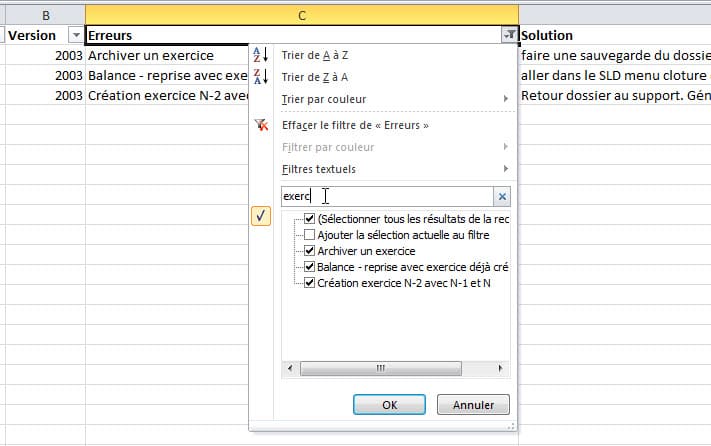Click the Annuler button
The image size is (711, 446).
473,405
